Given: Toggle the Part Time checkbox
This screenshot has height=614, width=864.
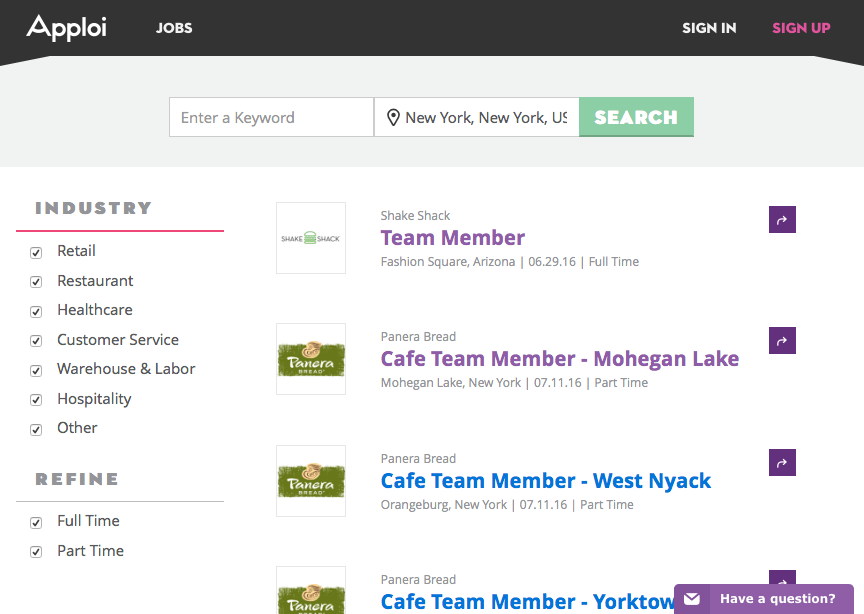Looking at the screenshot, I should point(36,552).
